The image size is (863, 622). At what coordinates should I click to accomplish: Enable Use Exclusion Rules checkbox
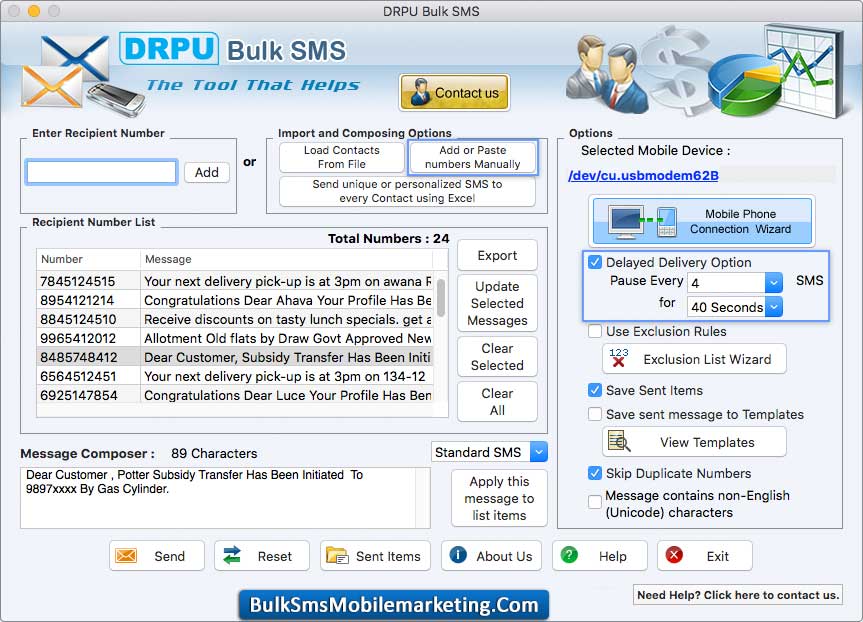click(595, 331)
